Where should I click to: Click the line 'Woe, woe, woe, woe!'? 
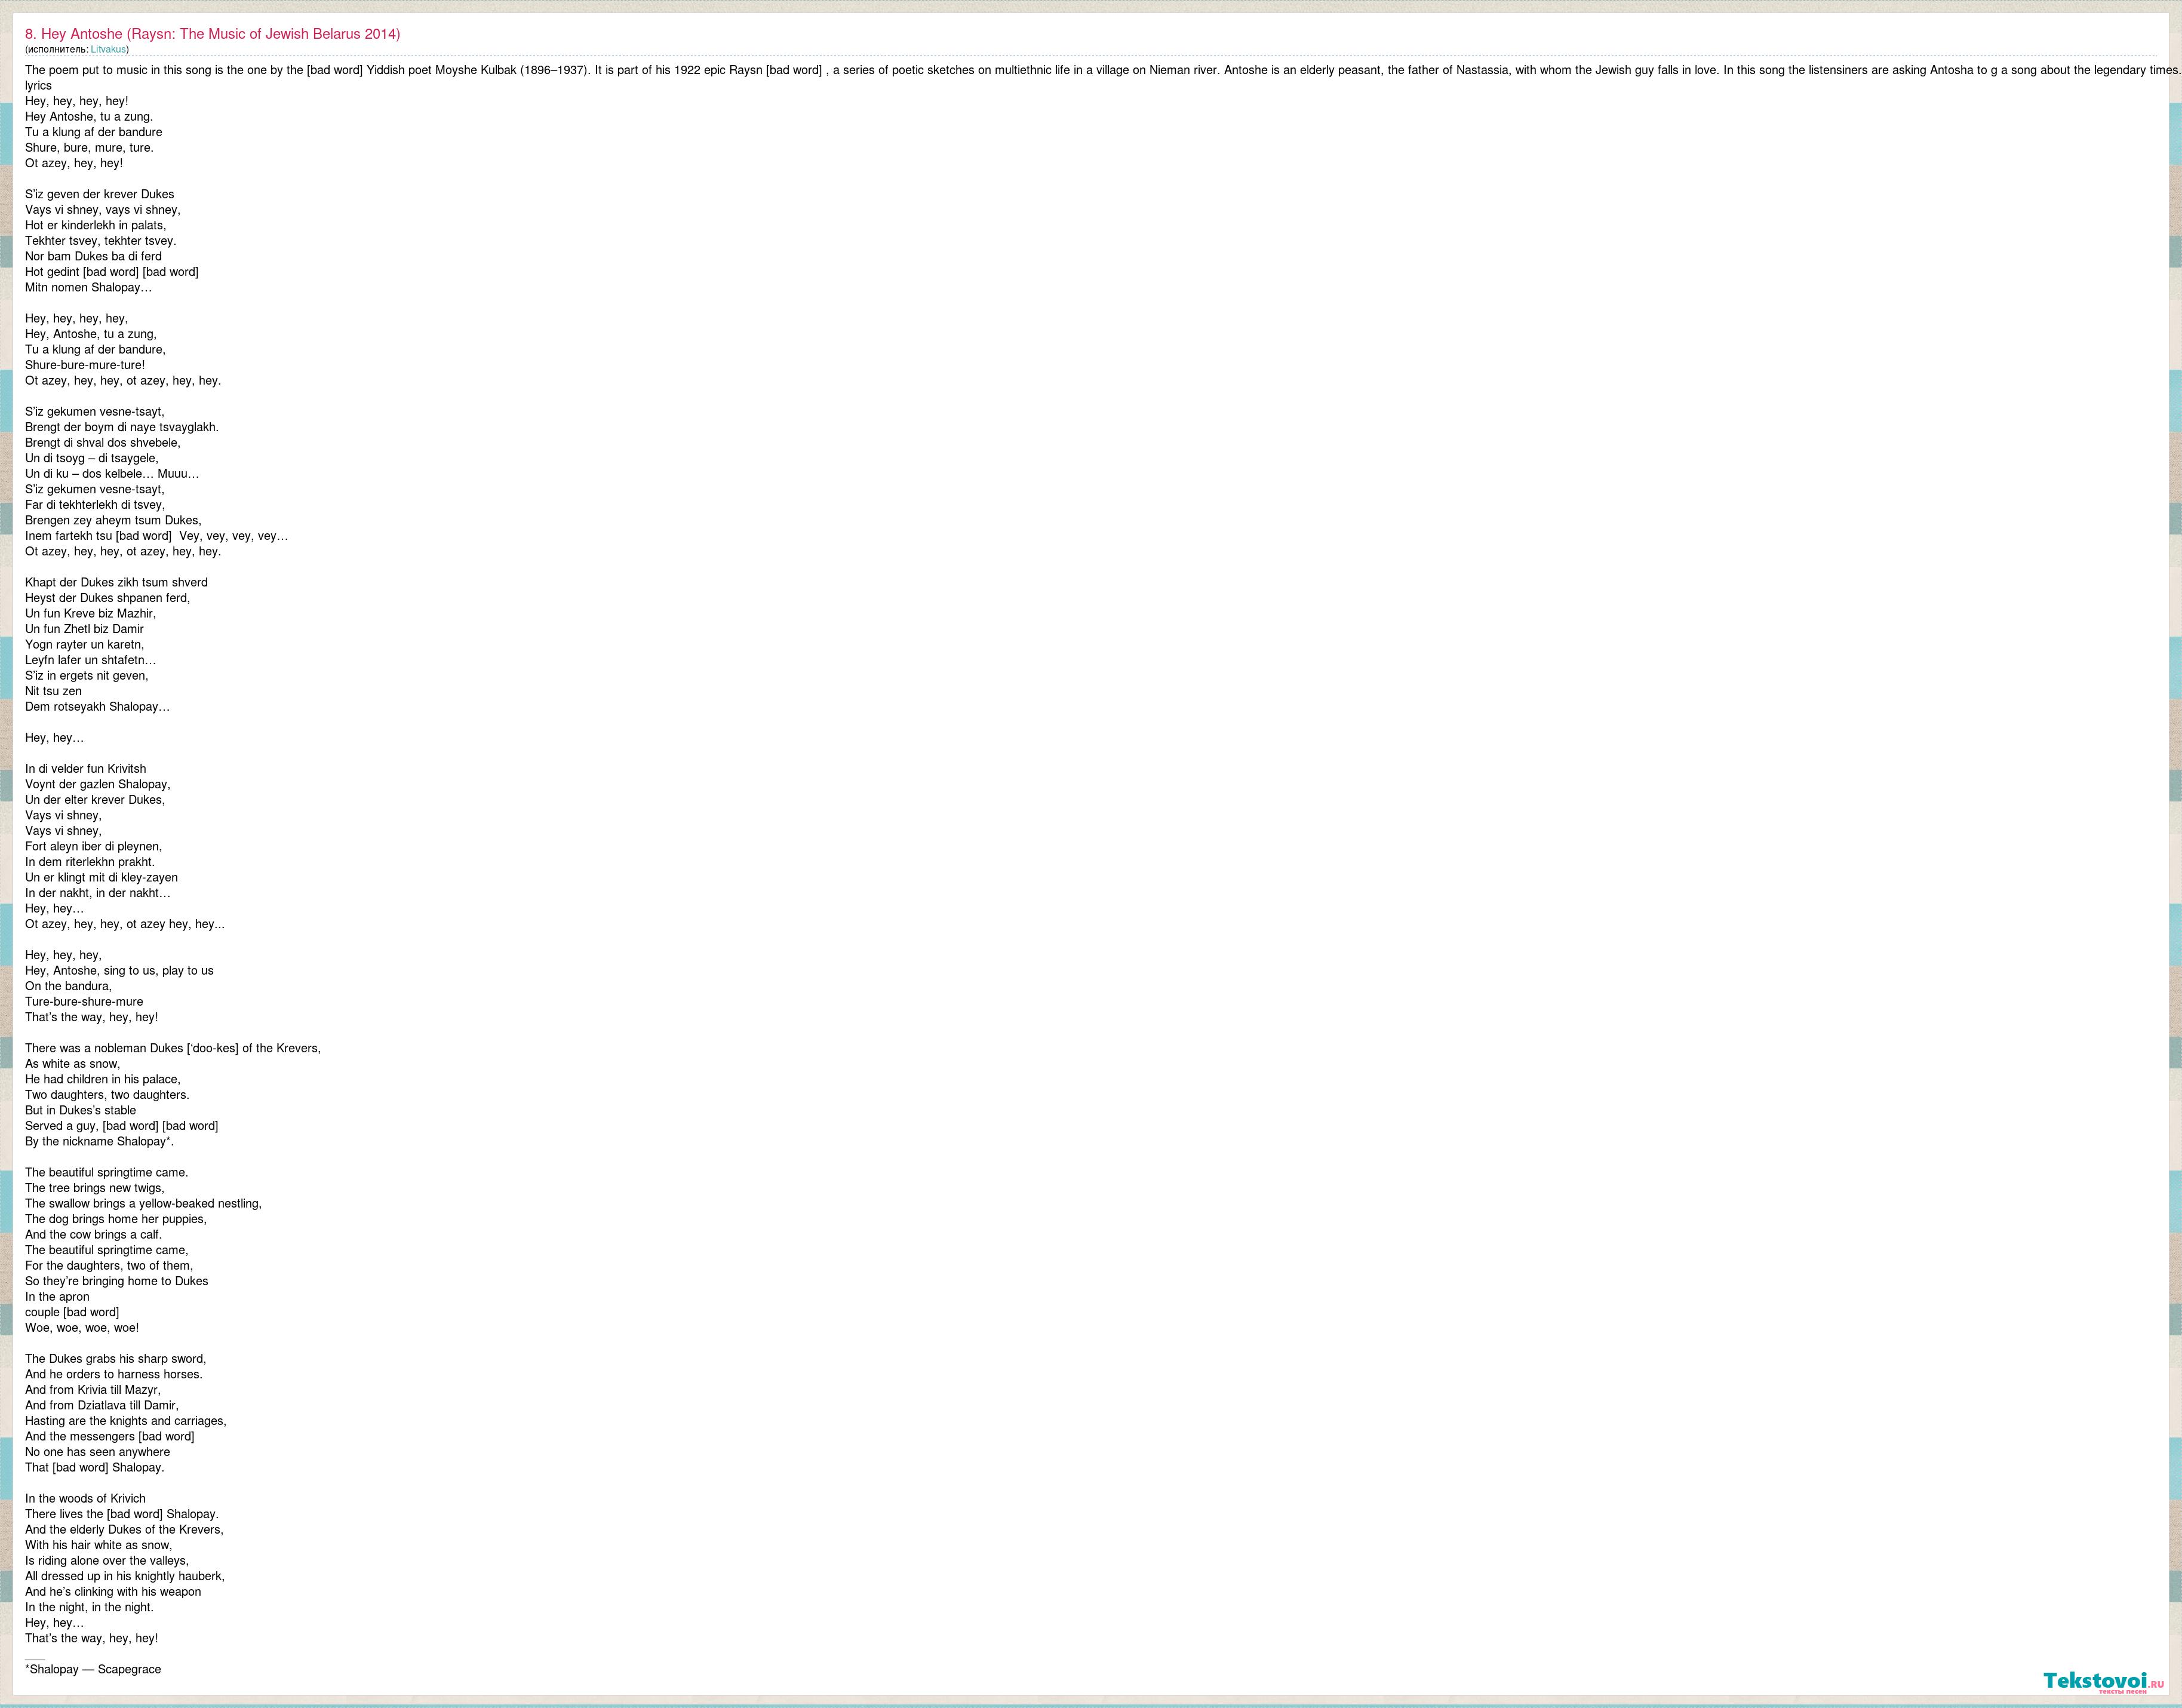coord(82,1328)
